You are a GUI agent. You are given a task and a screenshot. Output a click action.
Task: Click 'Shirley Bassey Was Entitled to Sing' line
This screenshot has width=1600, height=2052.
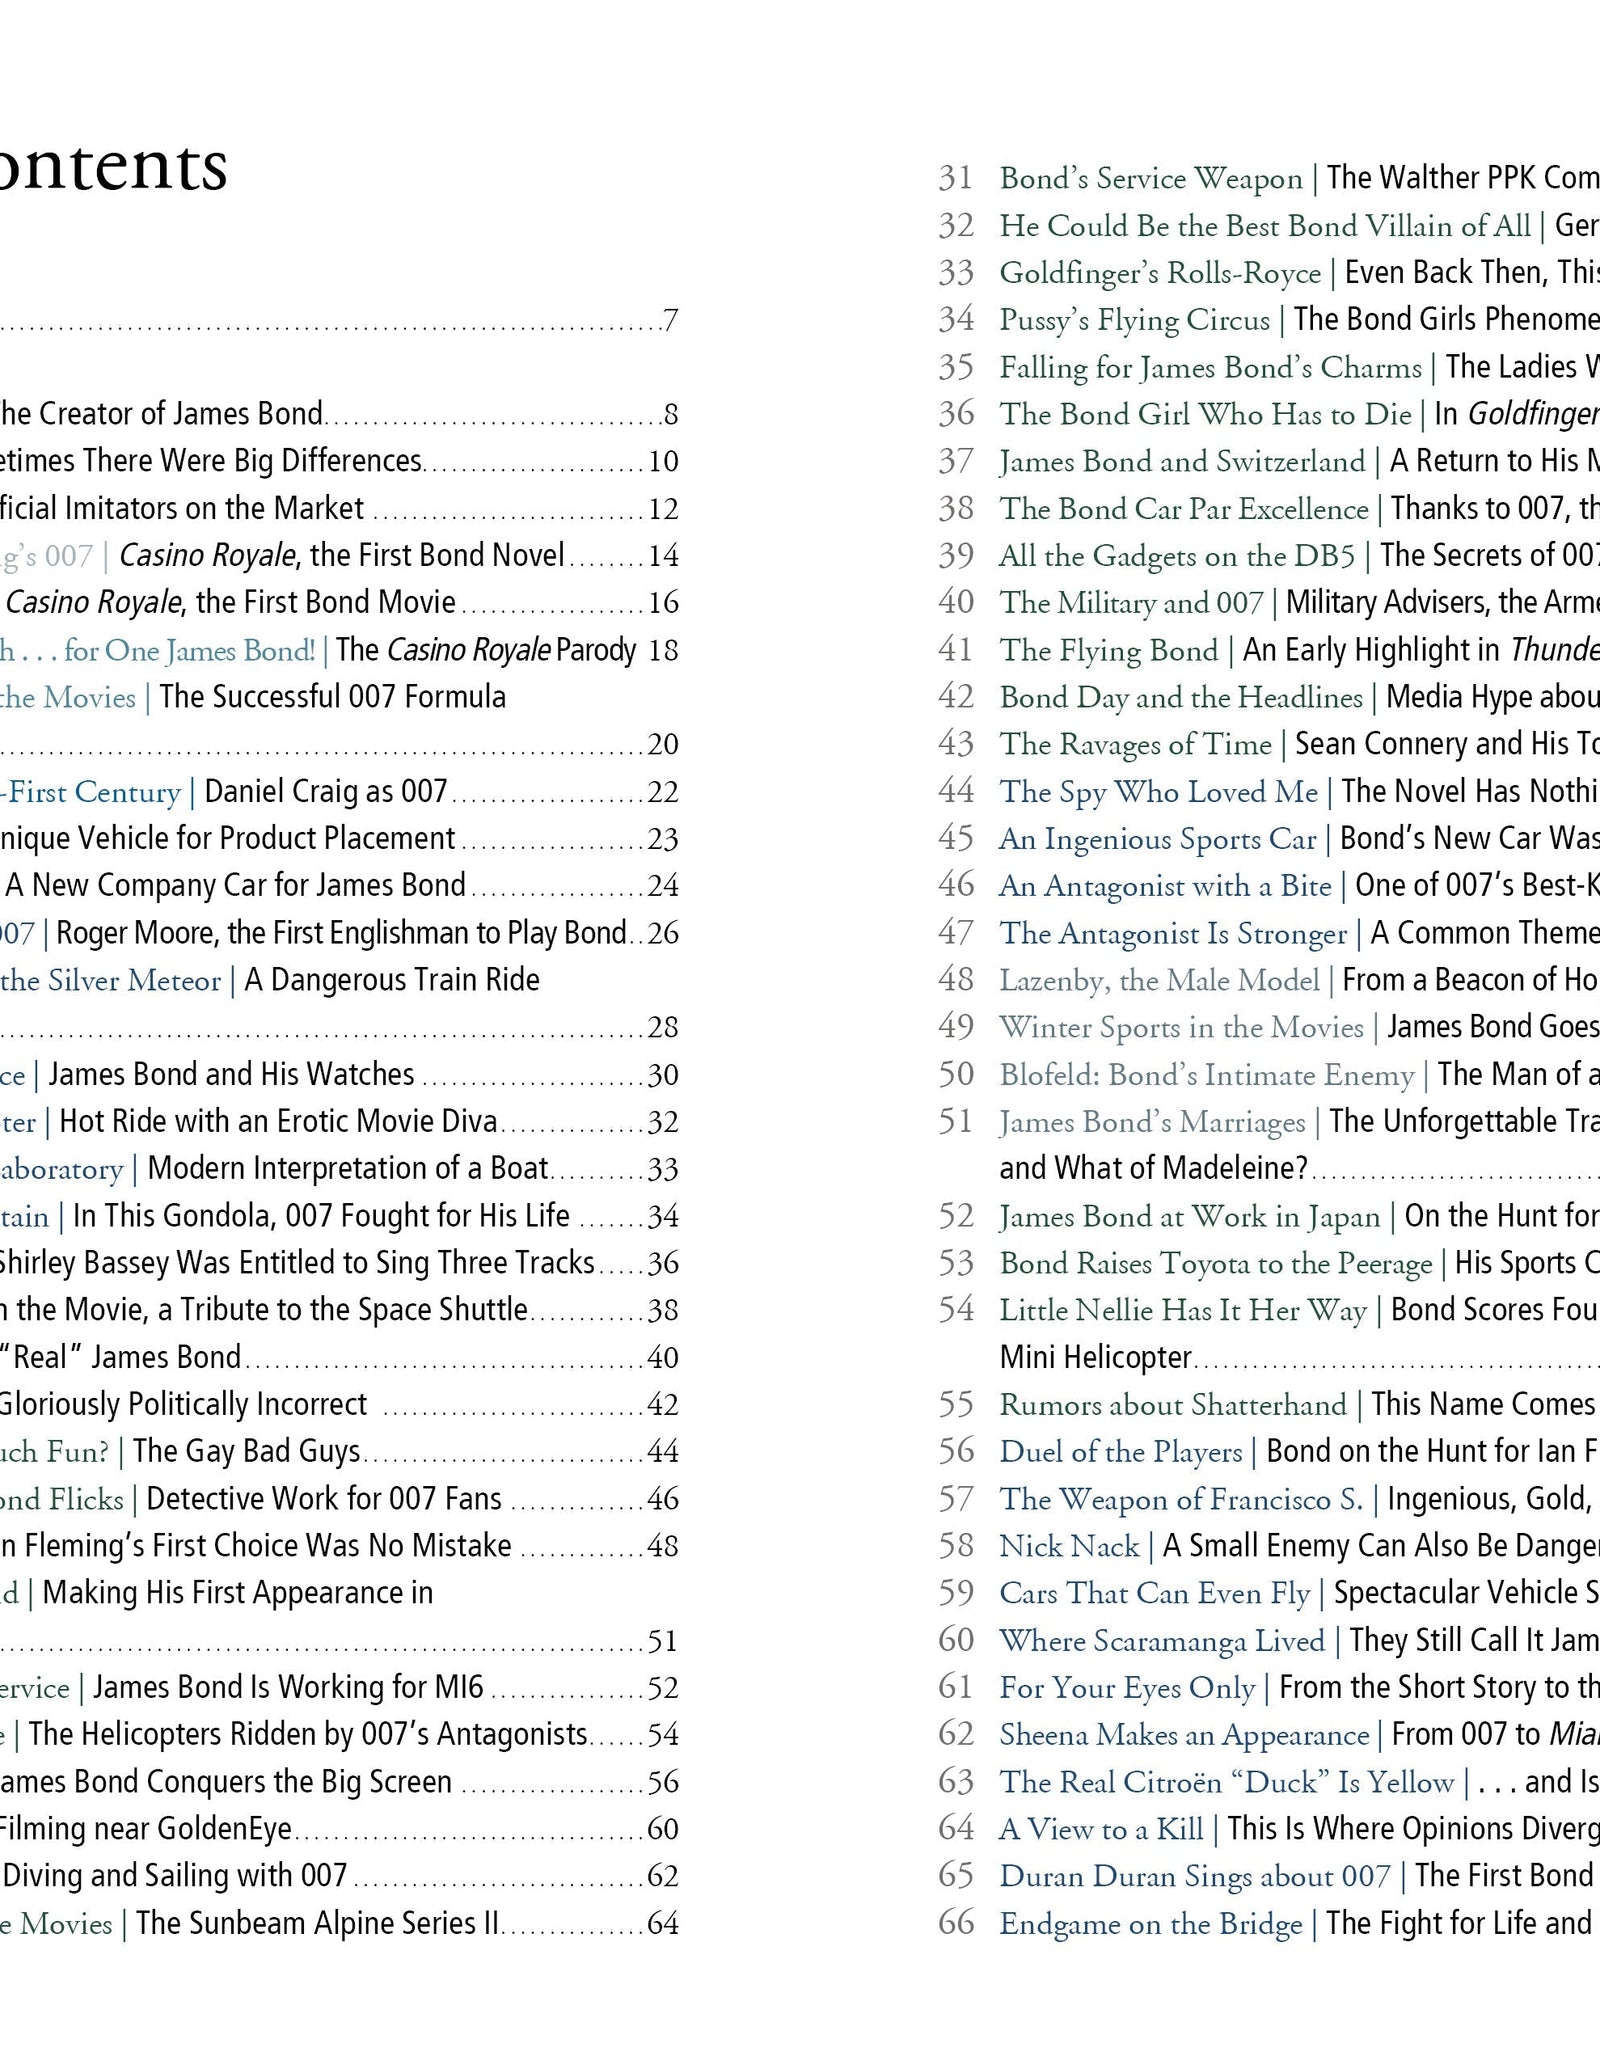tap(297, 1264)
